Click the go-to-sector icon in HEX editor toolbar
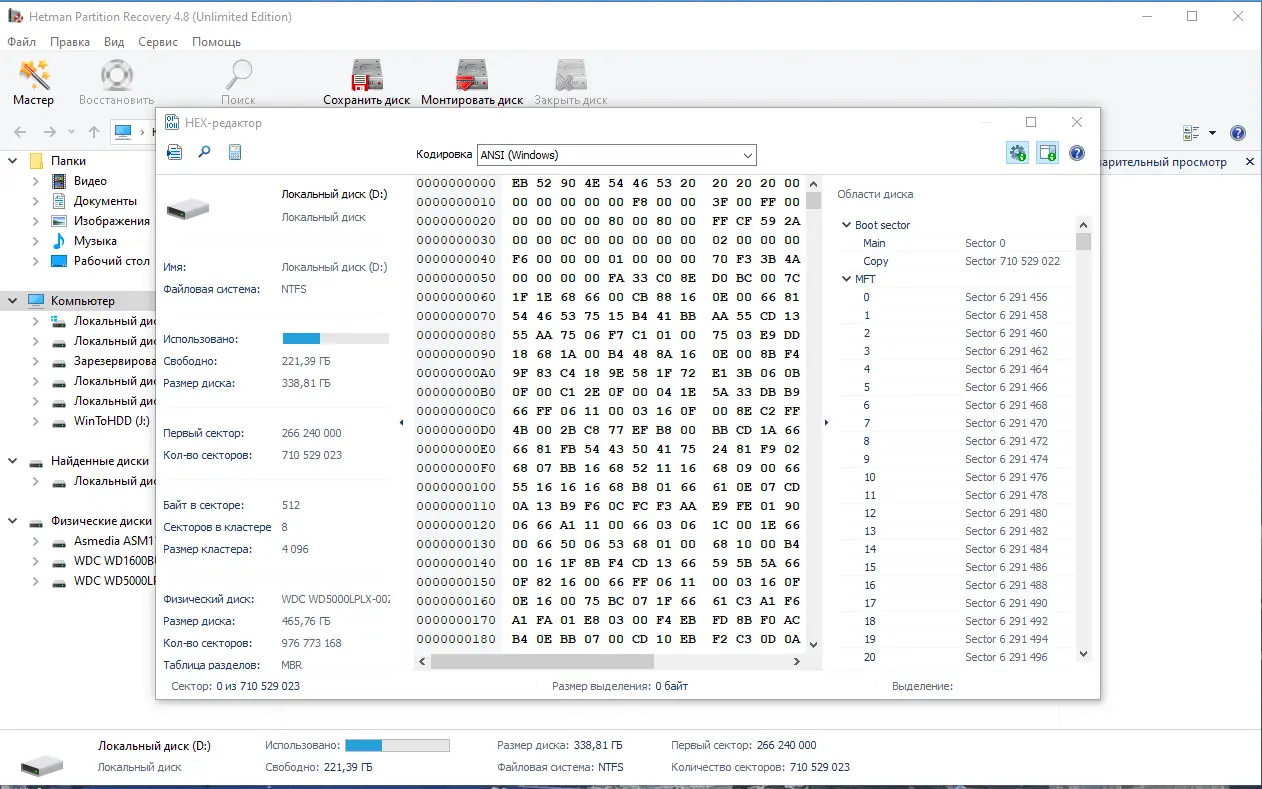1262x789 pixels. [x=174, y=152]
